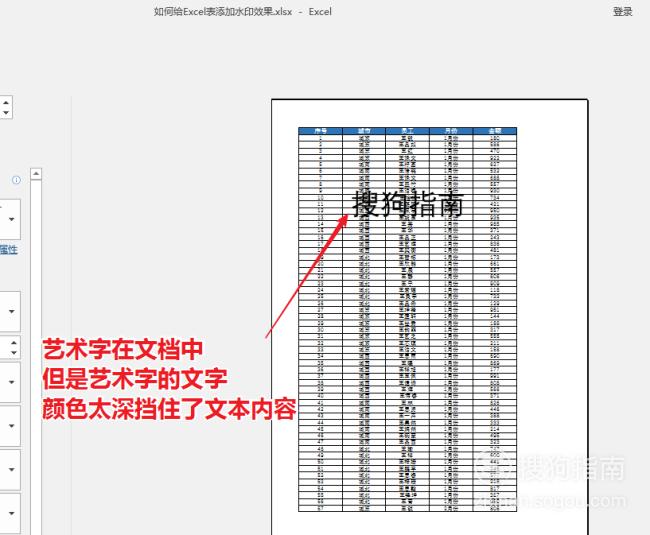
Task: Click the 金额 header cell in the print preview
Action: click(495, 131)
